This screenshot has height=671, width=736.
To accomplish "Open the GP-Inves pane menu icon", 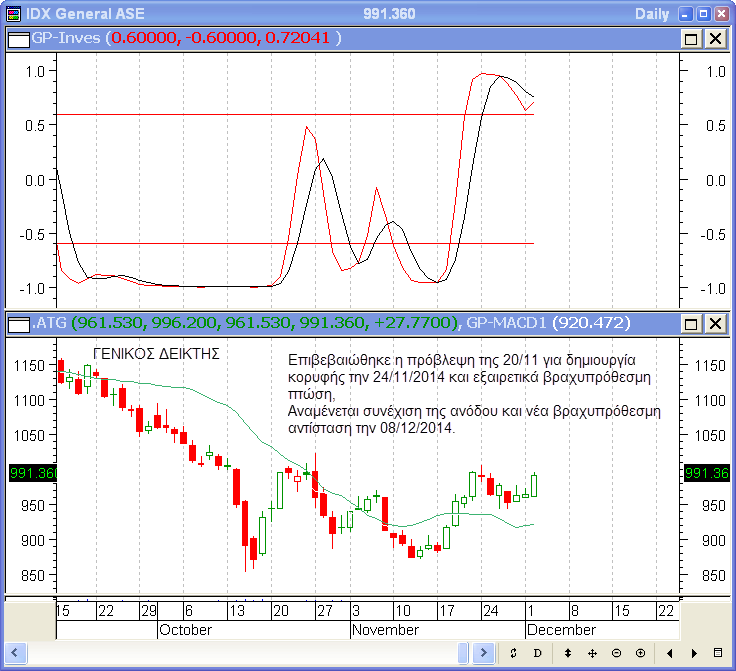I will (x=18, y=38).
